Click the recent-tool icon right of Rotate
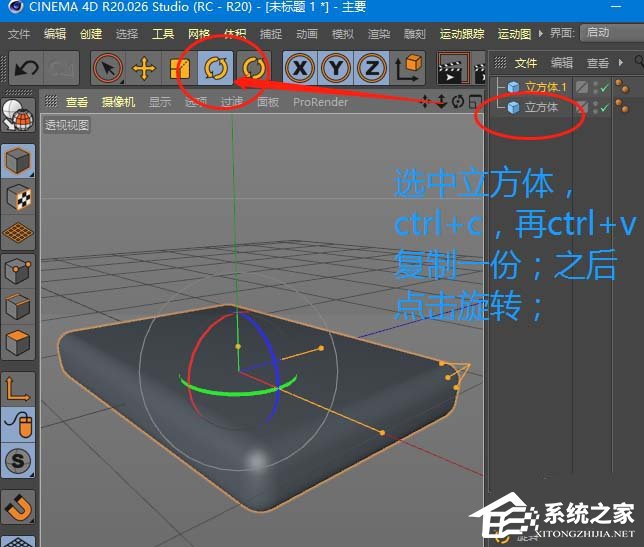 (253, 68)
